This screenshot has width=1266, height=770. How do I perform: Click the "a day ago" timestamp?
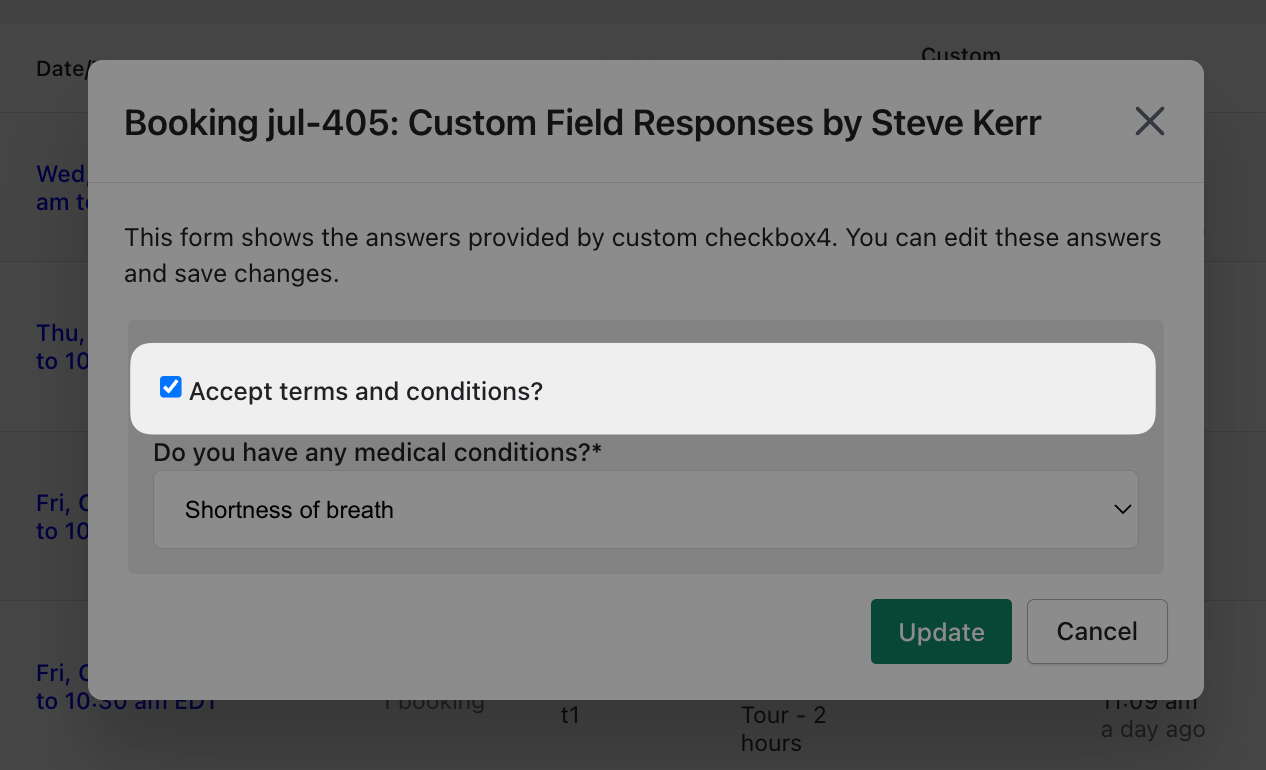pos(1152,730)
